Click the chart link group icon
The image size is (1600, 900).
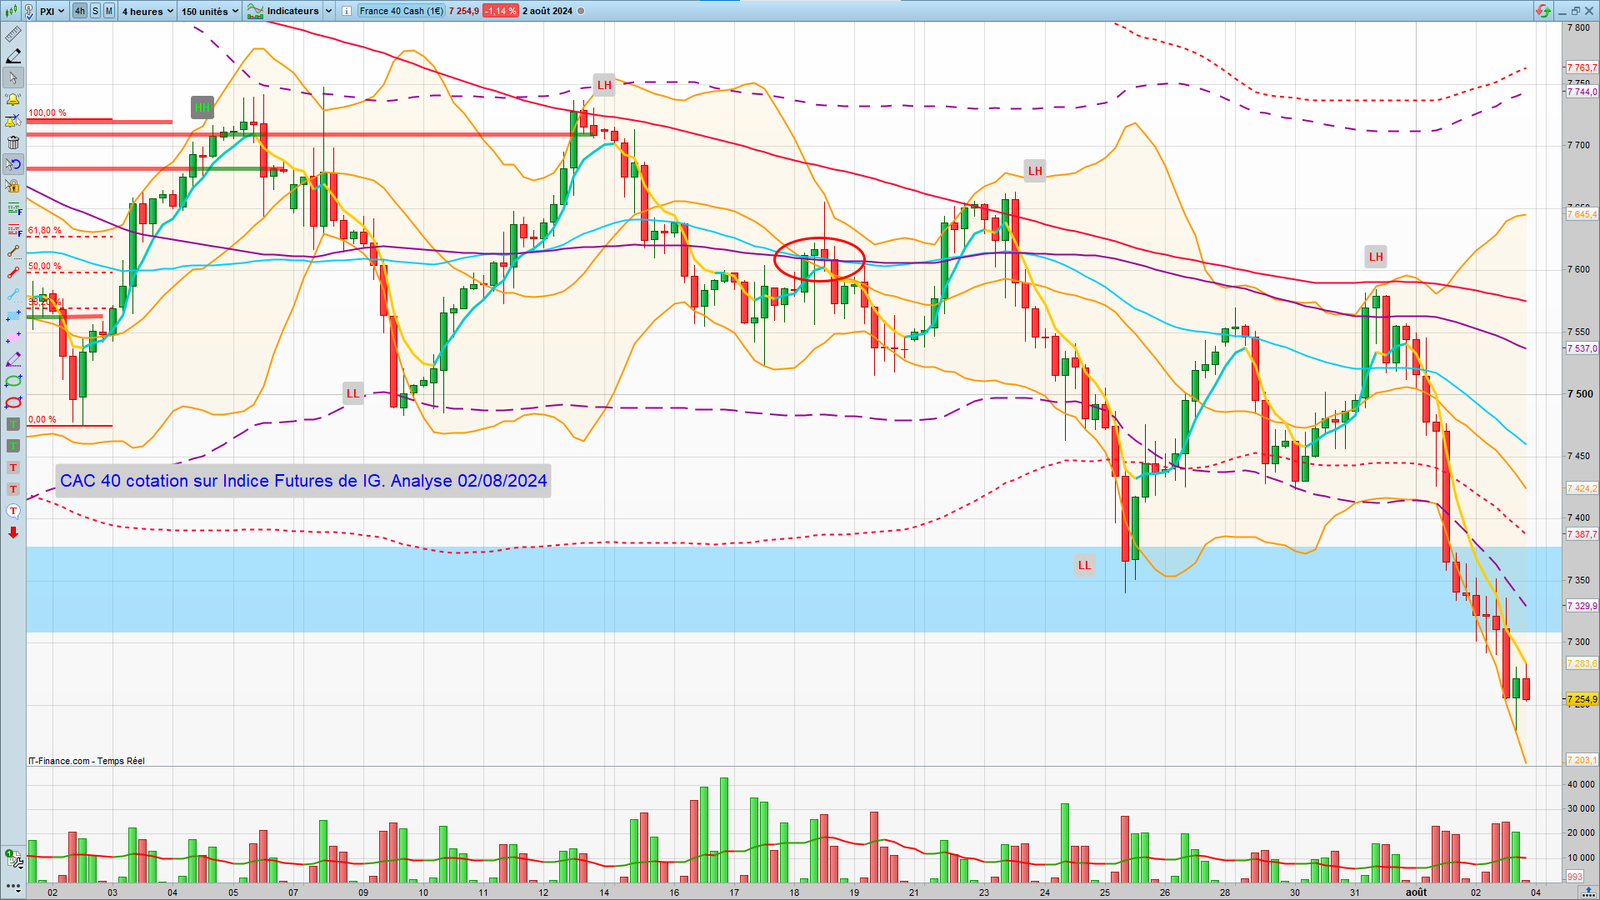coord(29,11)
